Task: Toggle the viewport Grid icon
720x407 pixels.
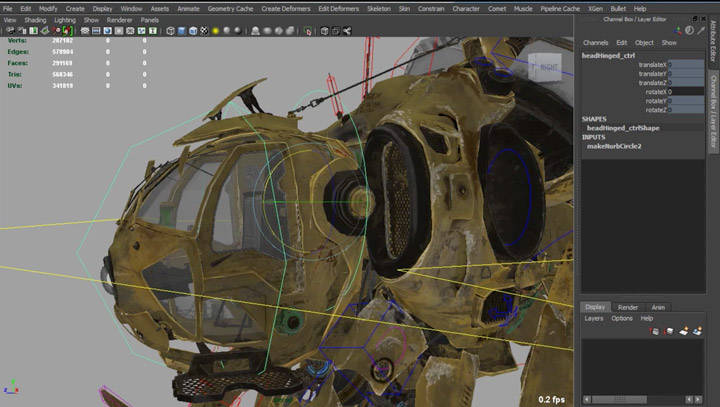Action: (85, 31)
